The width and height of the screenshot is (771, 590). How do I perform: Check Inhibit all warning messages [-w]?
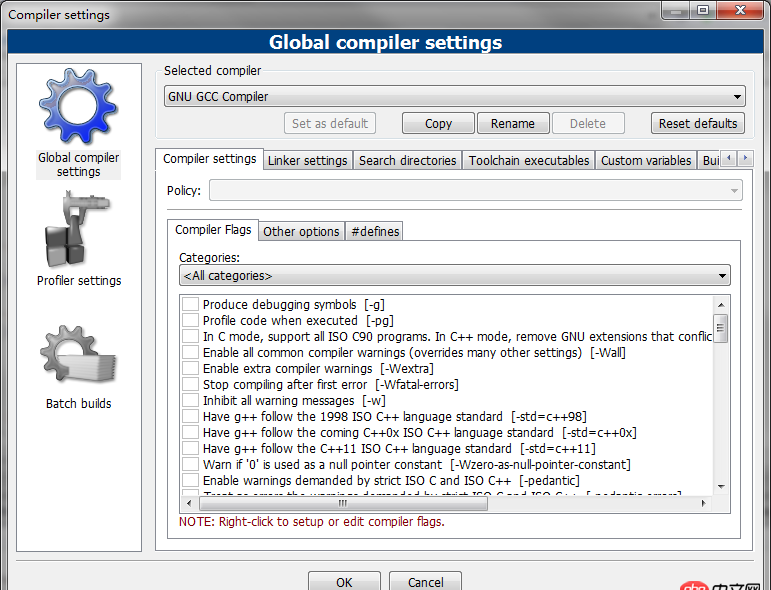[x=190, y=400]
